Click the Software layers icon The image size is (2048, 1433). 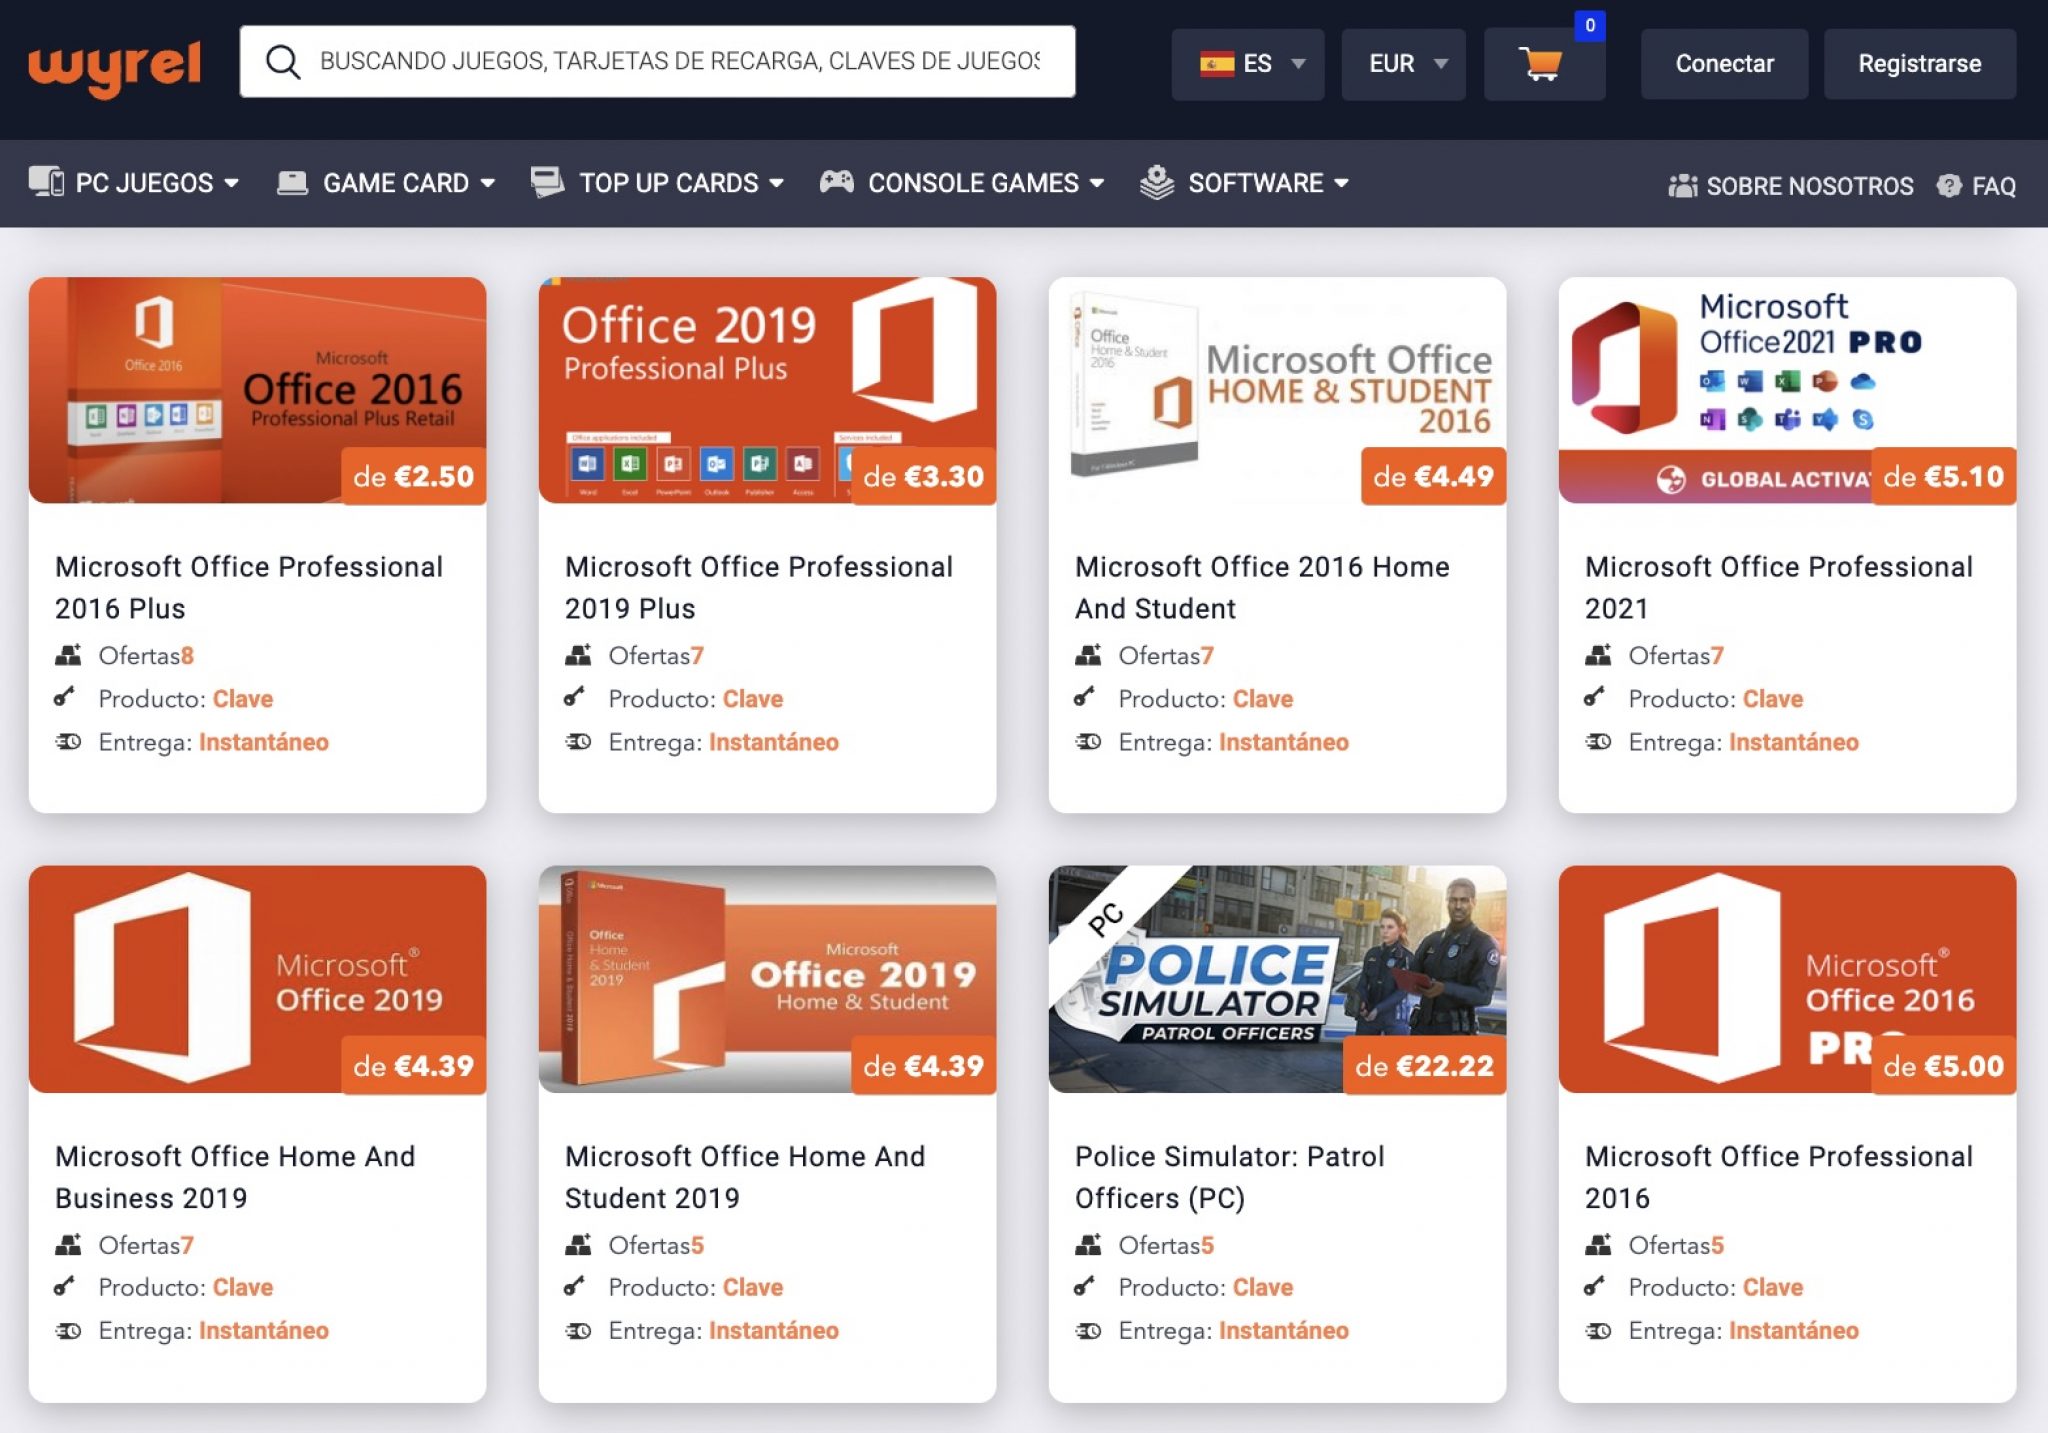(1157, 182)
